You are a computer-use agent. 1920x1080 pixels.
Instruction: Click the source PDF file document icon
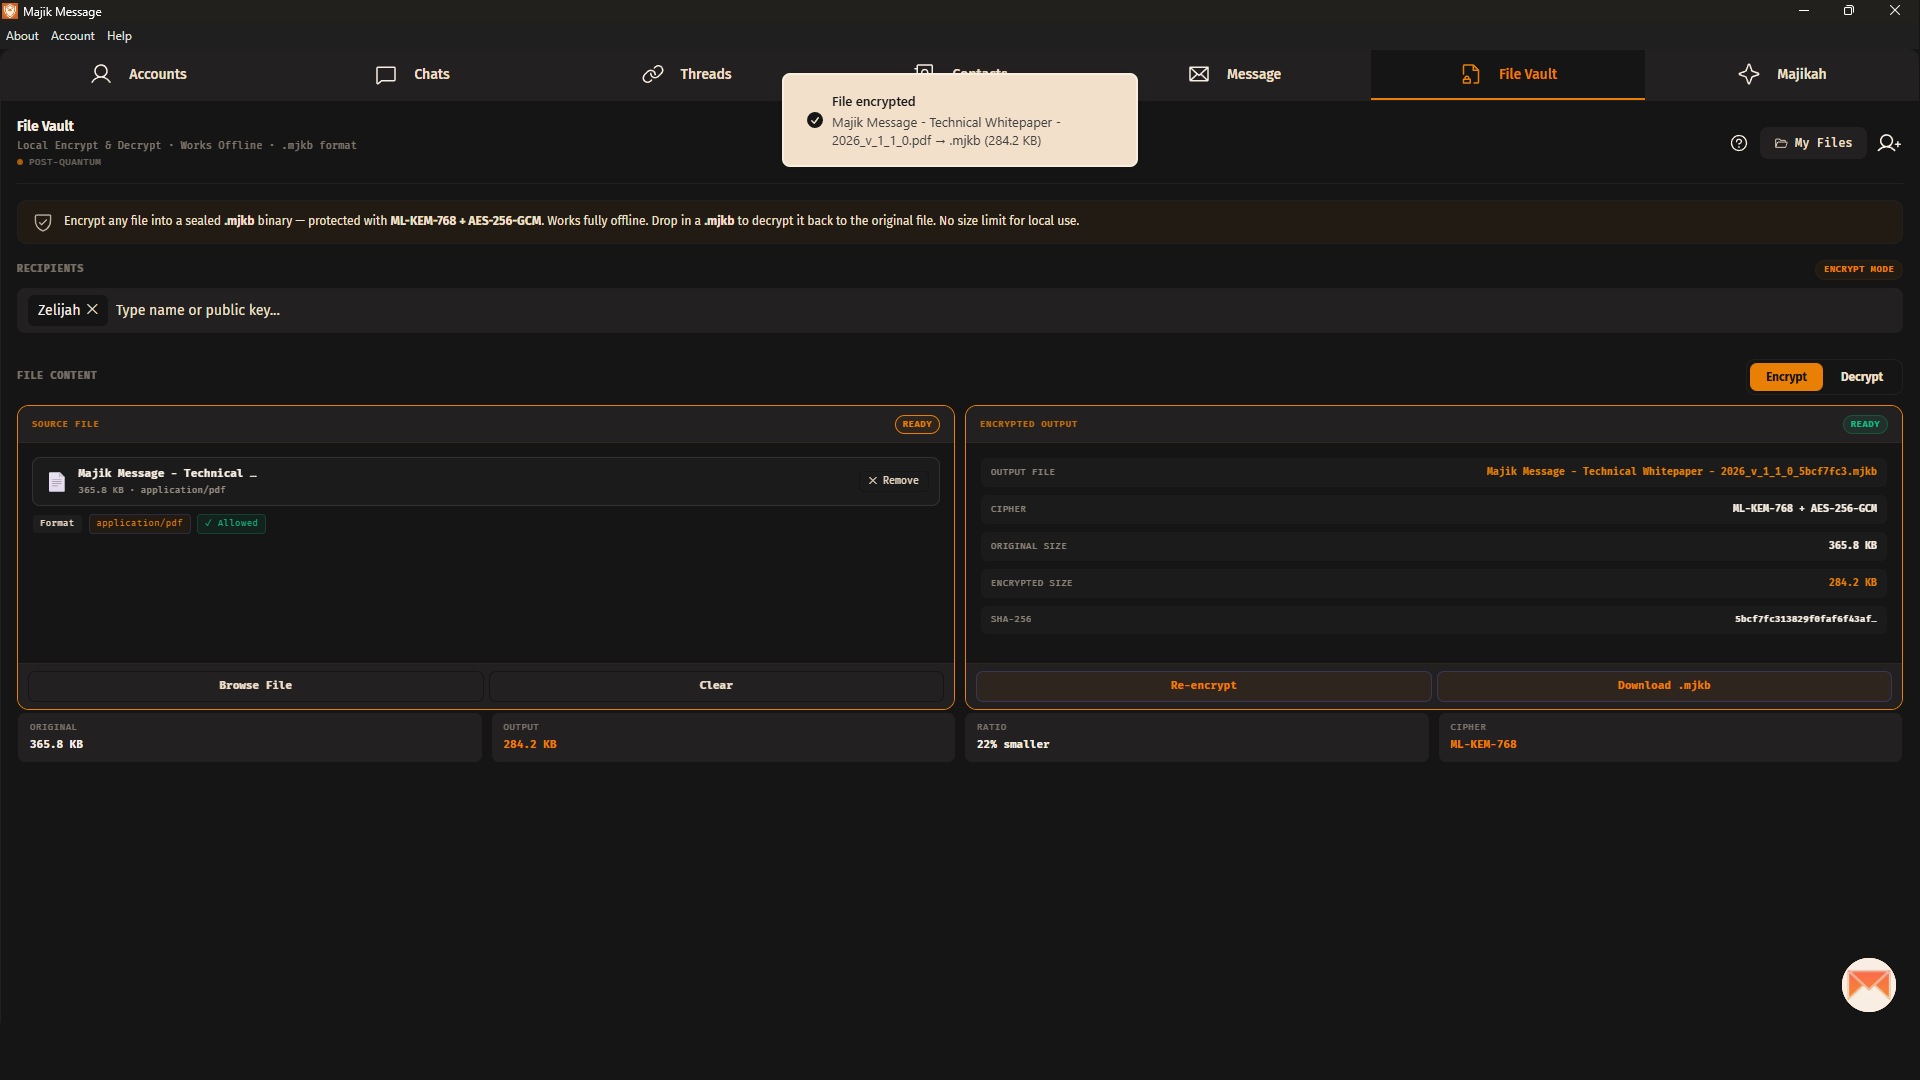tap(57, 482)
